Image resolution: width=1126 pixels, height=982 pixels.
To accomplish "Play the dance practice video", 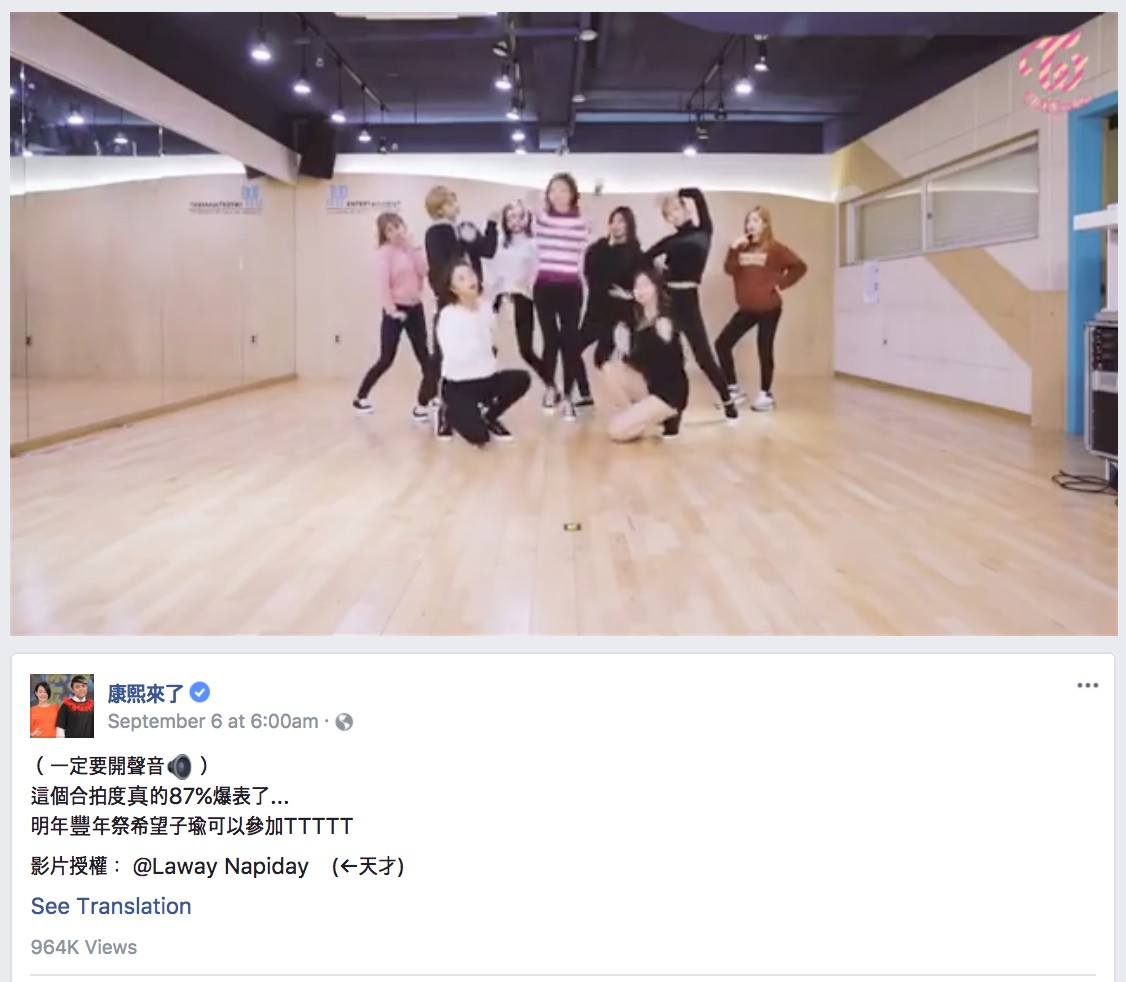I will [564, 323].
